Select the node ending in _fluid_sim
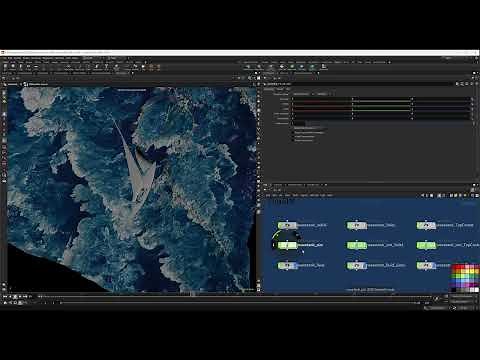 pyautogui.click(x=357, y=266)
